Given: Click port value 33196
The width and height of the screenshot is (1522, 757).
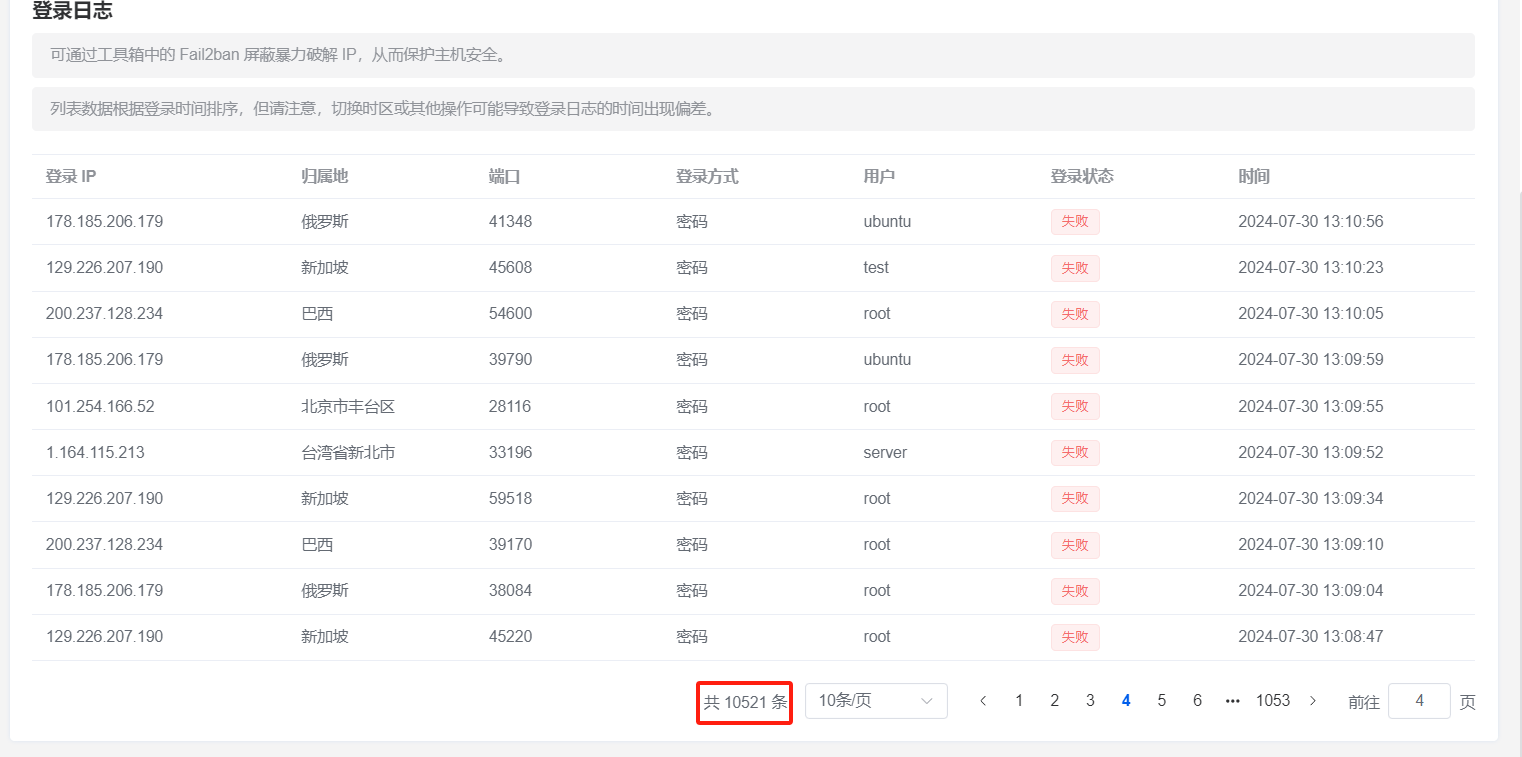Looking at the screenshot, I should point(510,453).
